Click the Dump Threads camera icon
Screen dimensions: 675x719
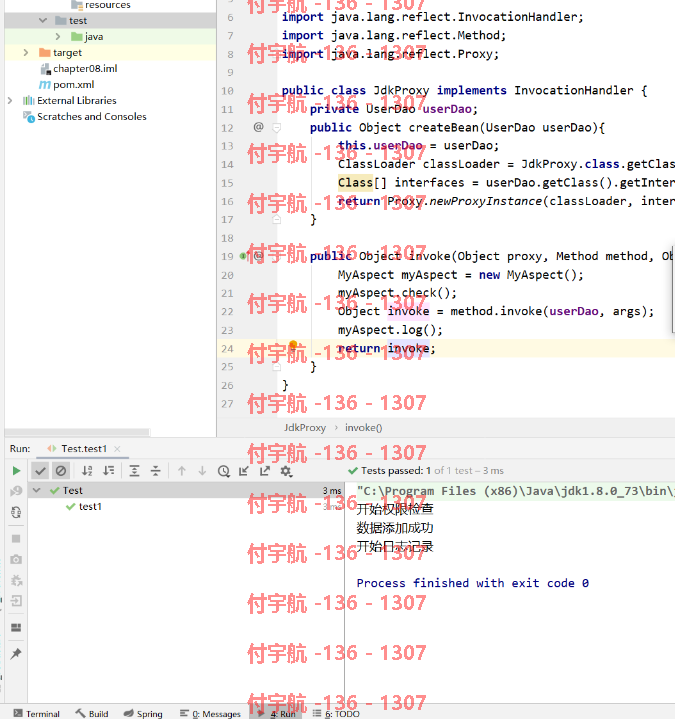pyautogui.click(x=16, y=559)
